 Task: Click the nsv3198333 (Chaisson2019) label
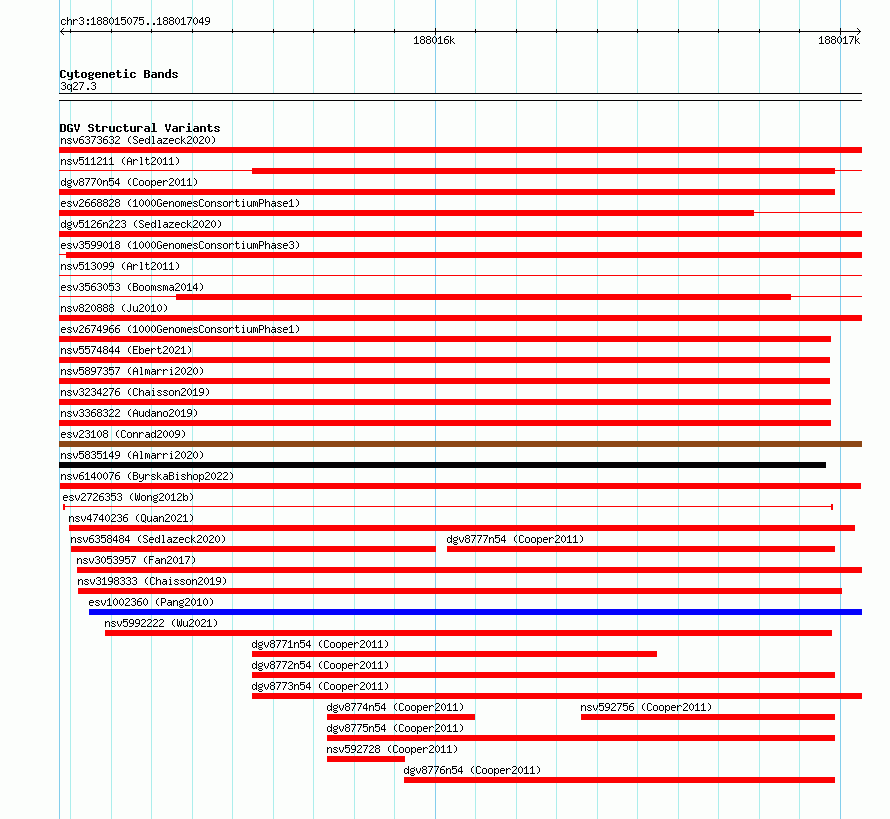point(152,581)
